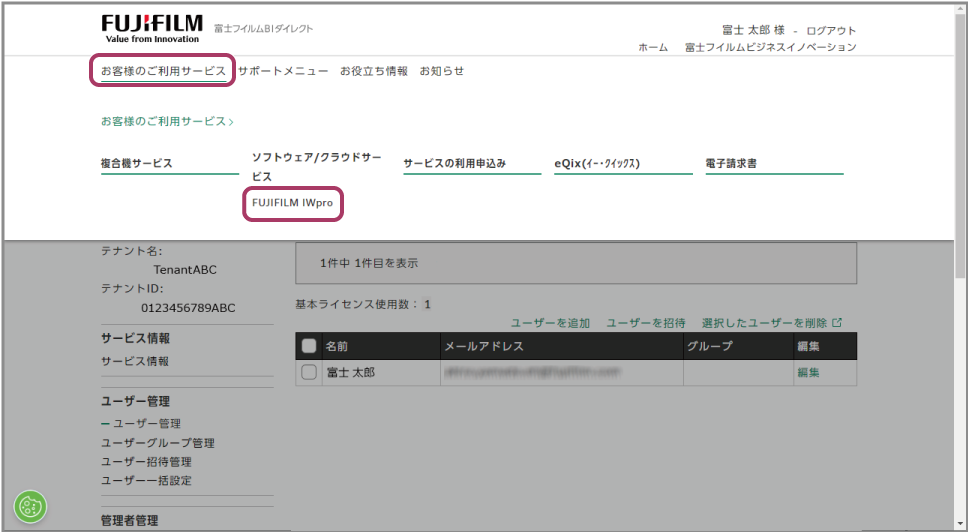Open お役立ち情報 menu
Viewport: 968px width, 532px height.
point(373,71)
